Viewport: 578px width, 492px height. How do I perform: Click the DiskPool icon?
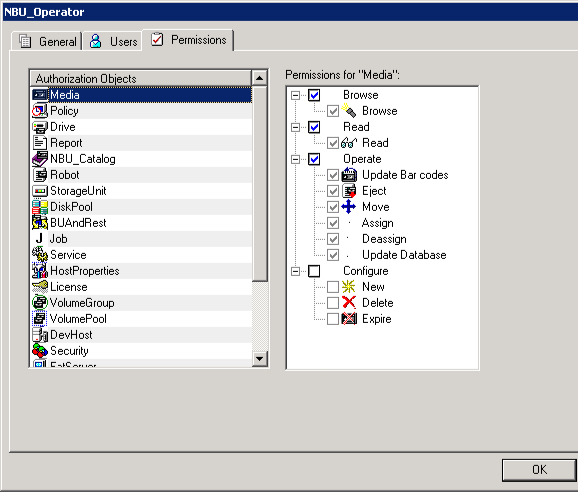tap(39, 207)
